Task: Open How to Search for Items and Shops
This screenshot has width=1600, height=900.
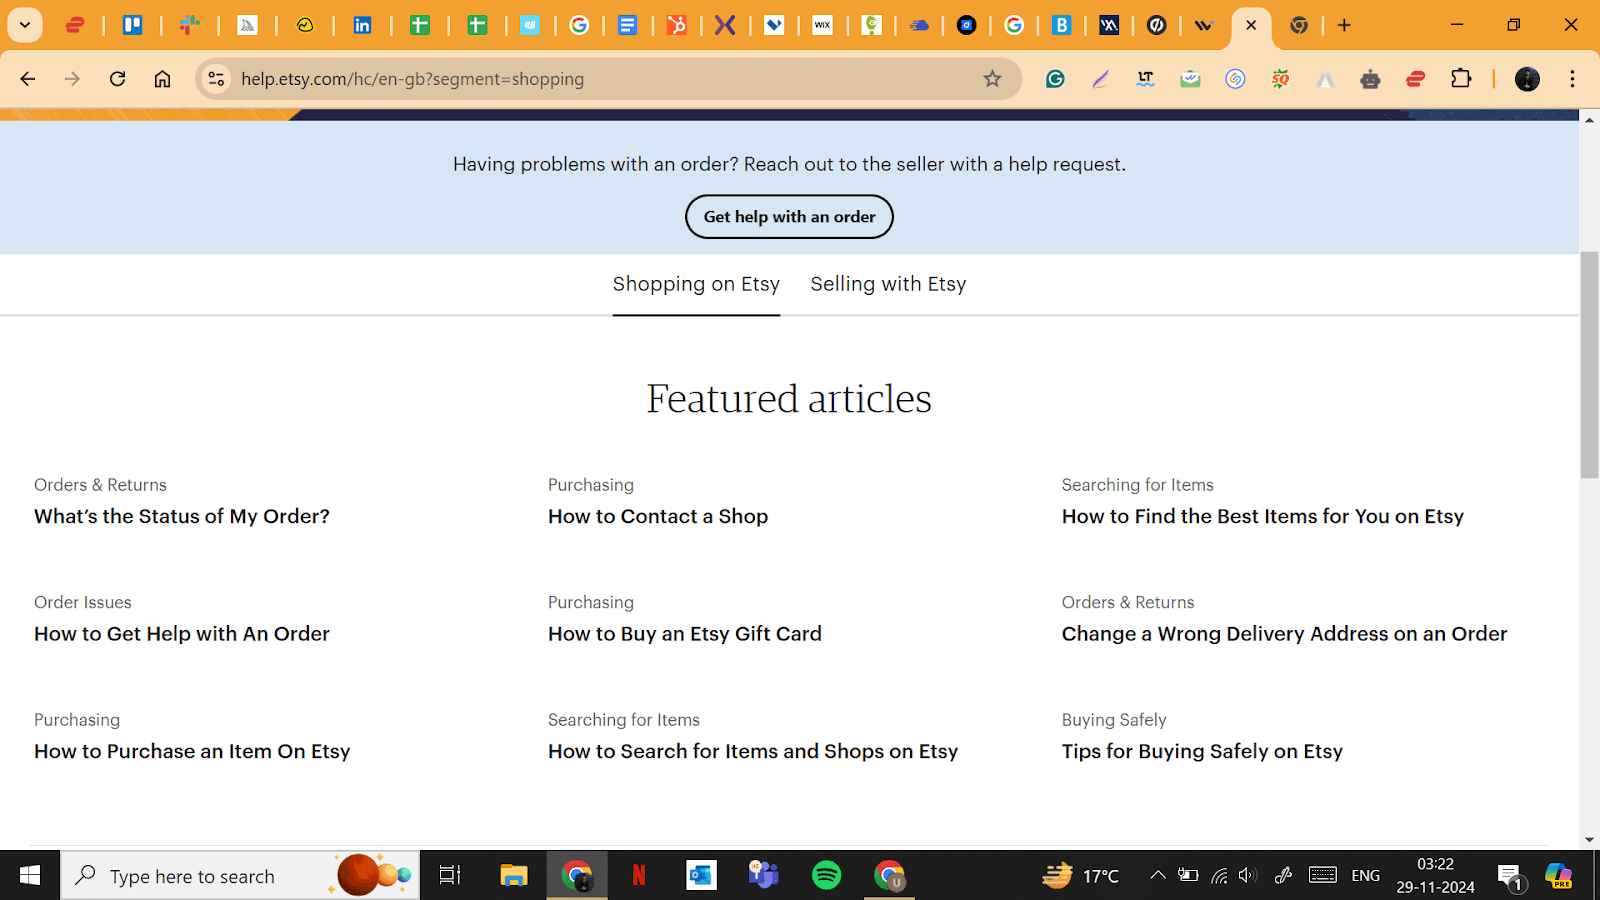Action: (753, 751)
